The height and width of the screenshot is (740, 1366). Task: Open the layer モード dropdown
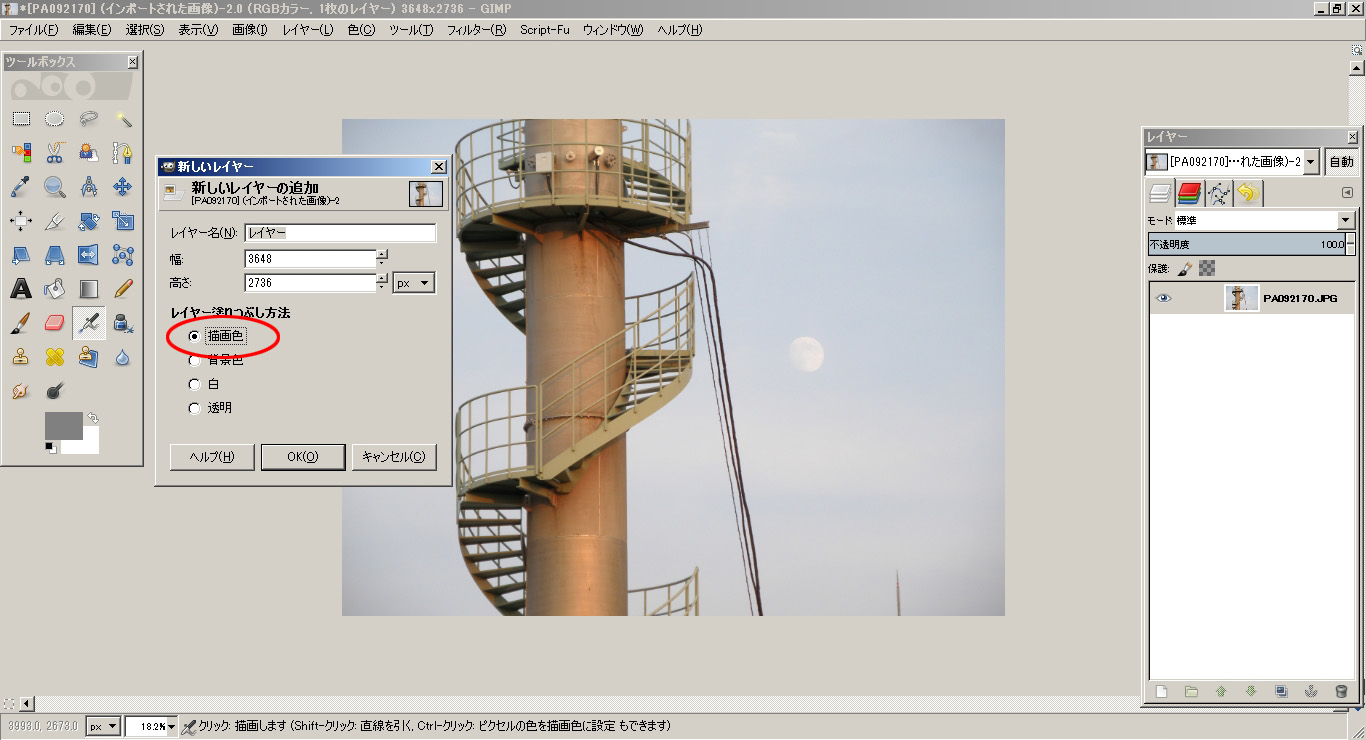pos(1264,220)
